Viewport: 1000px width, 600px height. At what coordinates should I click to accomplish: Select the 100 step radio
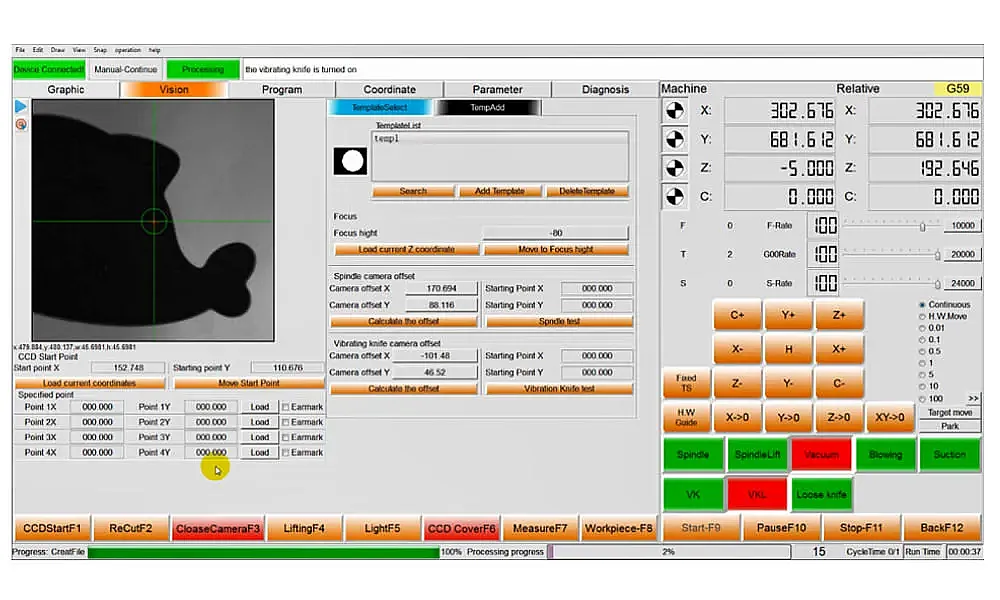922,399
